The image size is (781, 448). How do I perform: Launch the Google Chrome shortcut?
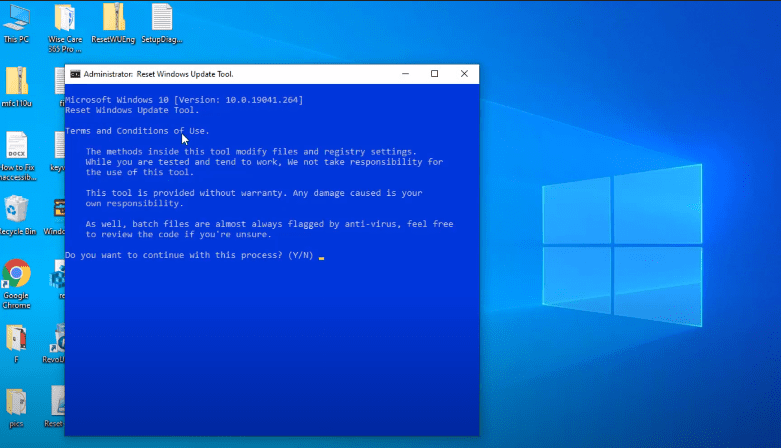coord(16,284)
